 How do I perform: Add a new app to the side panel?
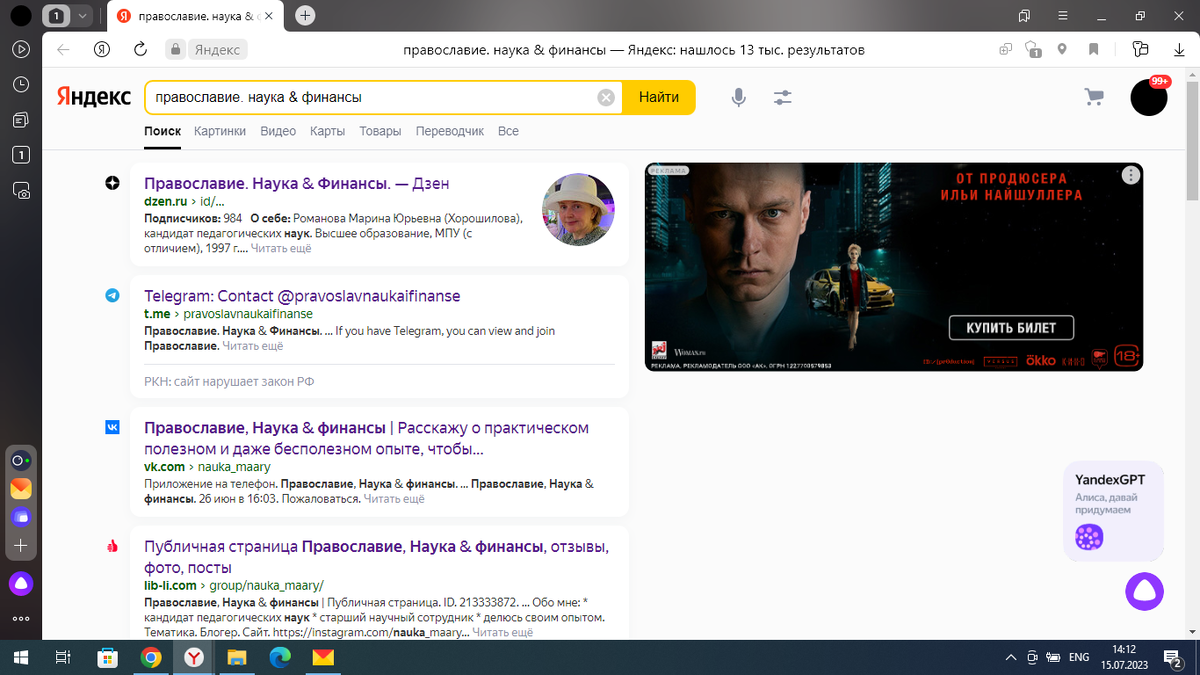(x=21, y=546)
